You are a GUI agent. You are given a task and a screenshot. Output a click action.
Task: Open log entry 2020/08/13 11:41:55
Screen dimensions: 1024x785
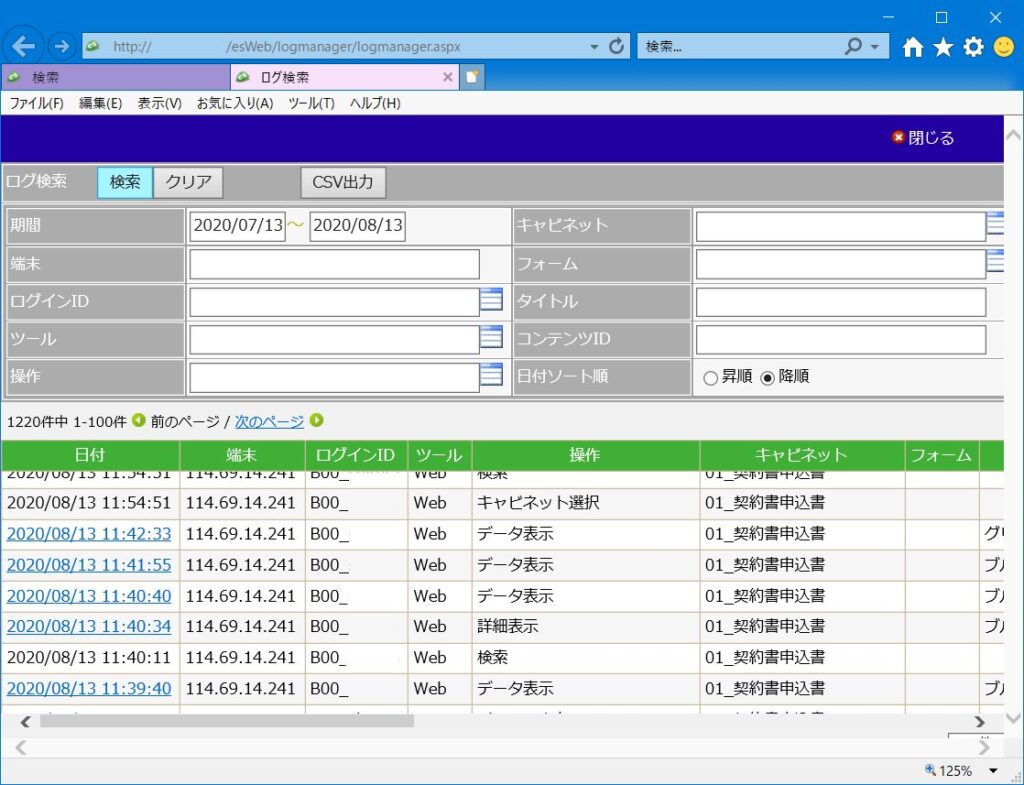tap(89, 565)
